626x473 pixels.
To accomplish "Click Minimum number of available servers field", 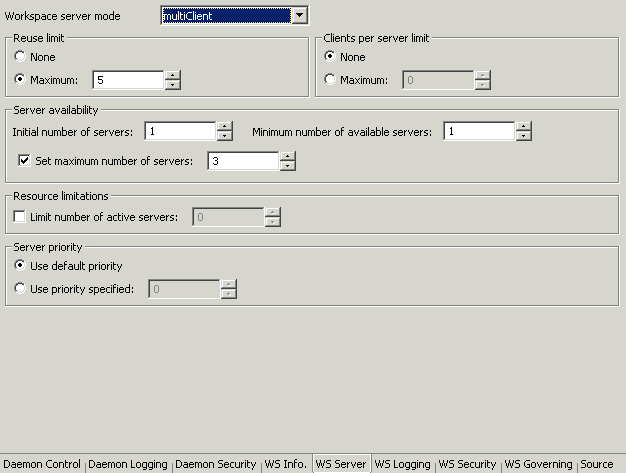I will (479, 131).
